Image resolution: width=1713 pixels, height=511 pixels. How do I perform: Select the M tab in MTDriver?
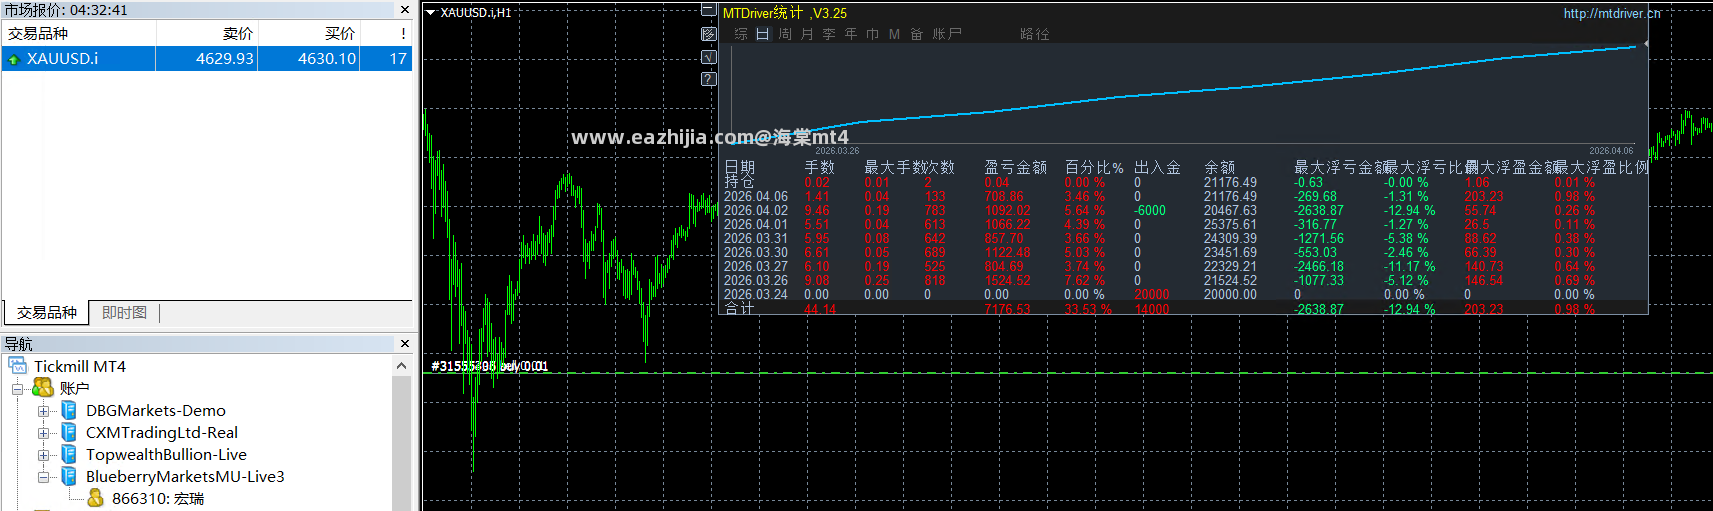894,34
